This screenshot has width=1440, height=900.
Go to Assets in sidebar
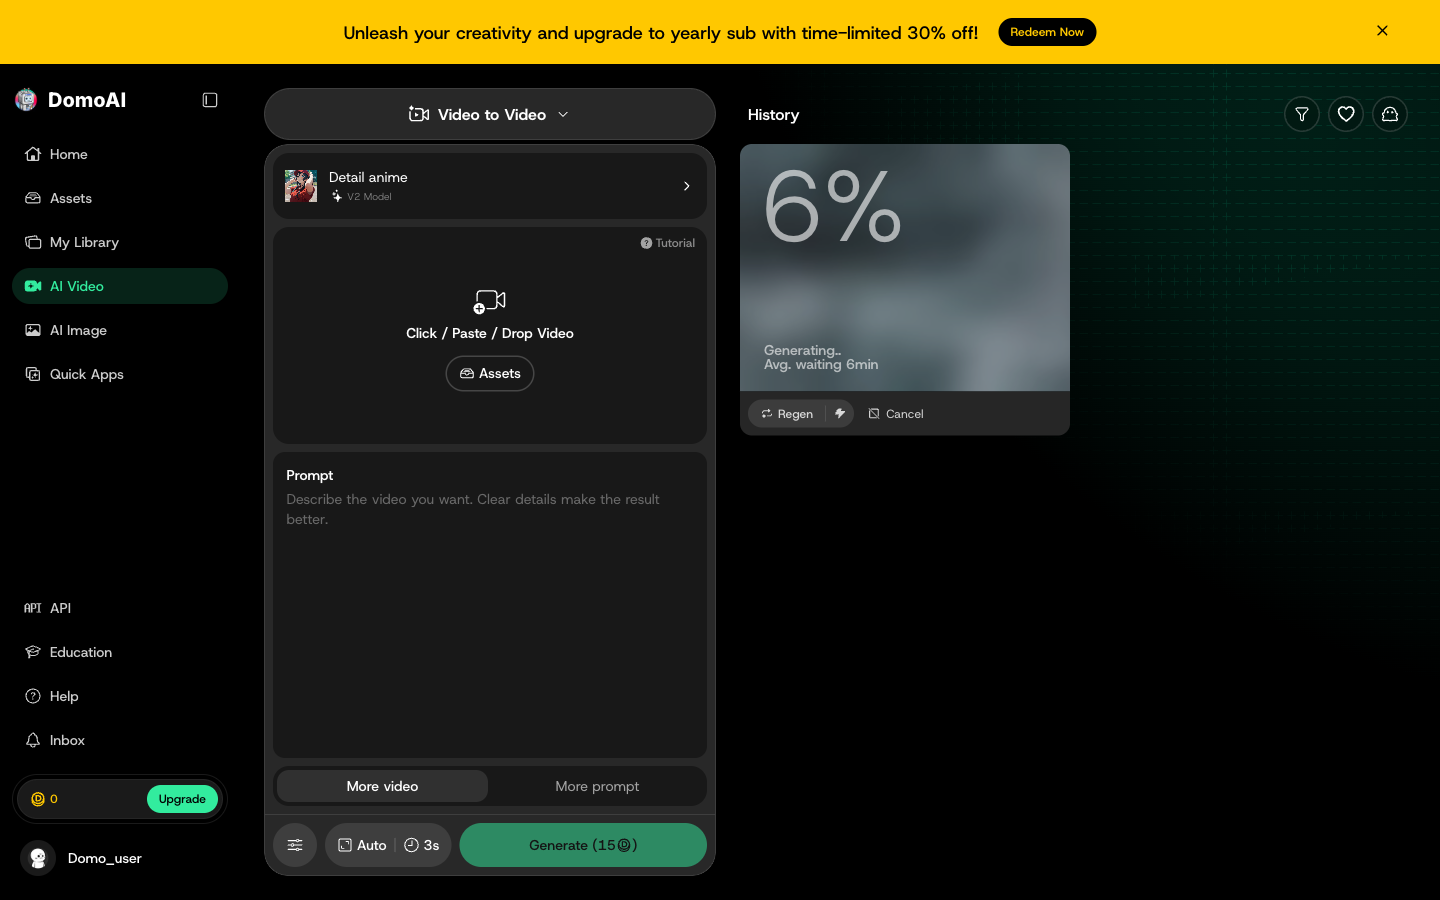click(120, 198)
